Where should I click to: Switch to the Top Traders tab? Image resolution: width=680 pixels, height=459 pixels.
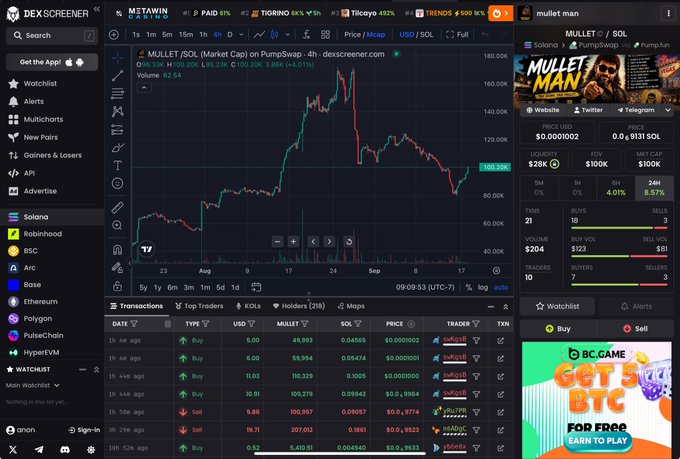coord(199,306)
